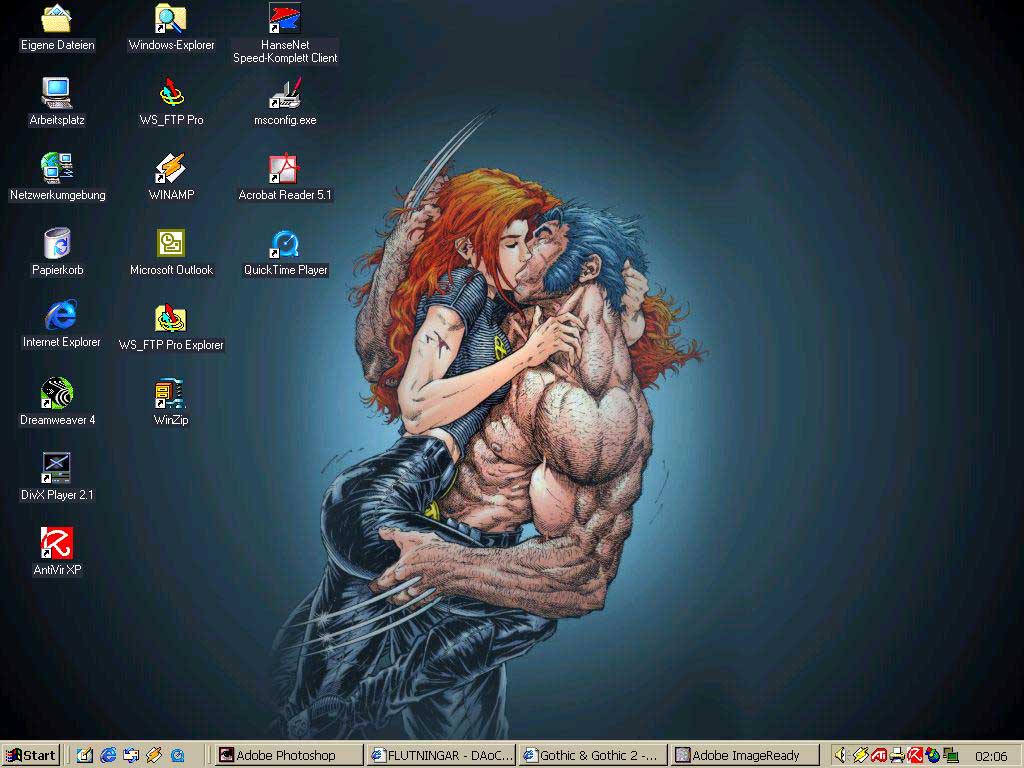Launch Microsoft Outlook from the desktop
The image size is (1024, 768).
coord(171,244)
